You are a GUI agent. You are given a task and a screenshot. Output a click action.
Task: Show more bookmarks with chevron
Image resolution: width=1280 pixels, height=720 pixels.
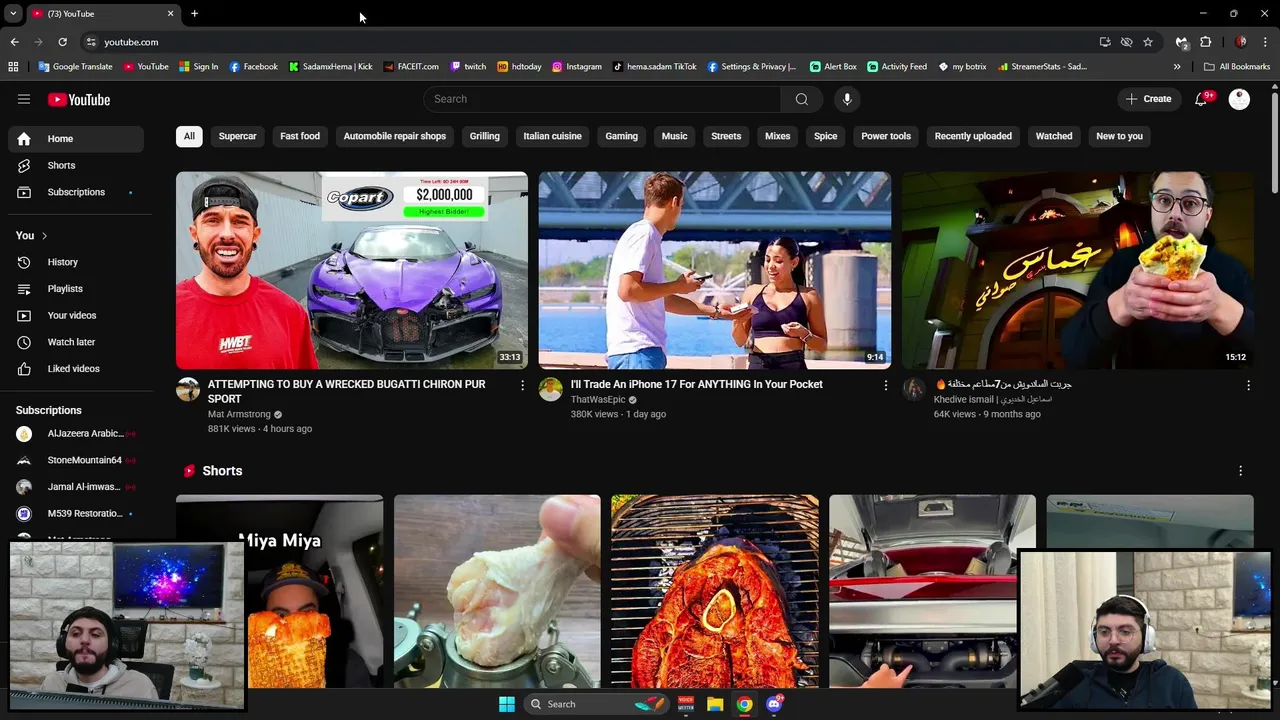1177,67
